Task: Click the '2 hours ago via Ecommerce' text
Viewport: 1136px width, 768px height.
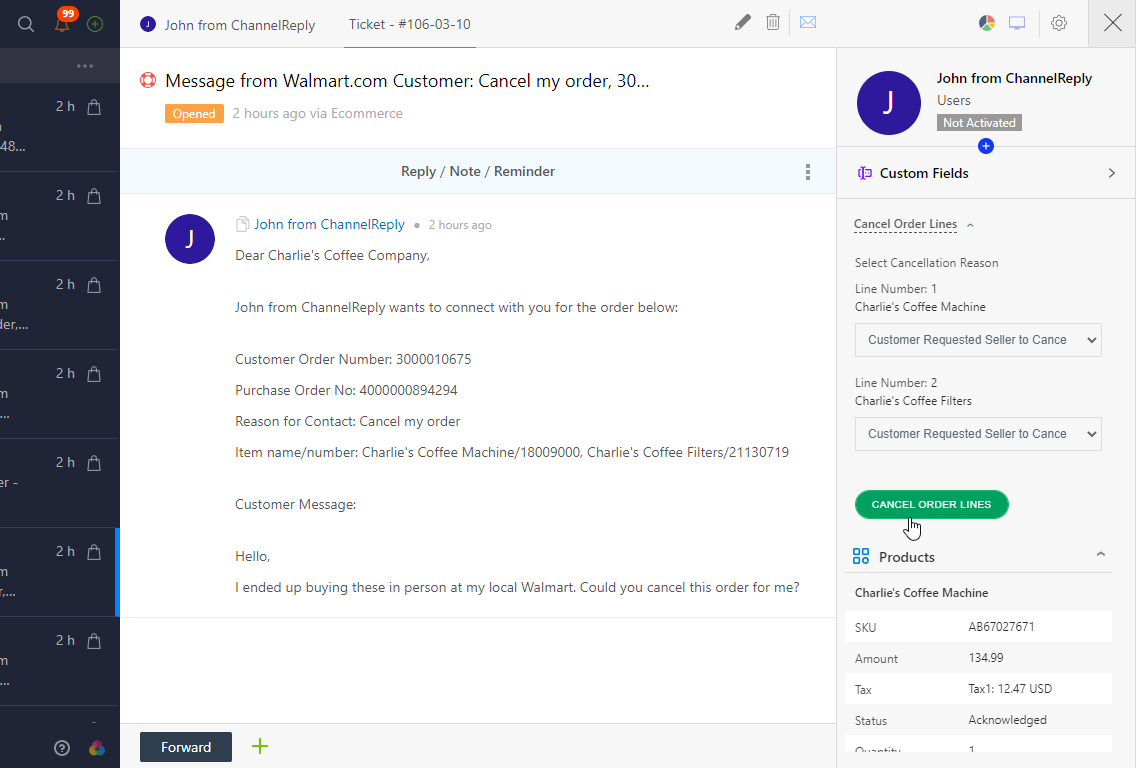Action: [x=317, y=114]
